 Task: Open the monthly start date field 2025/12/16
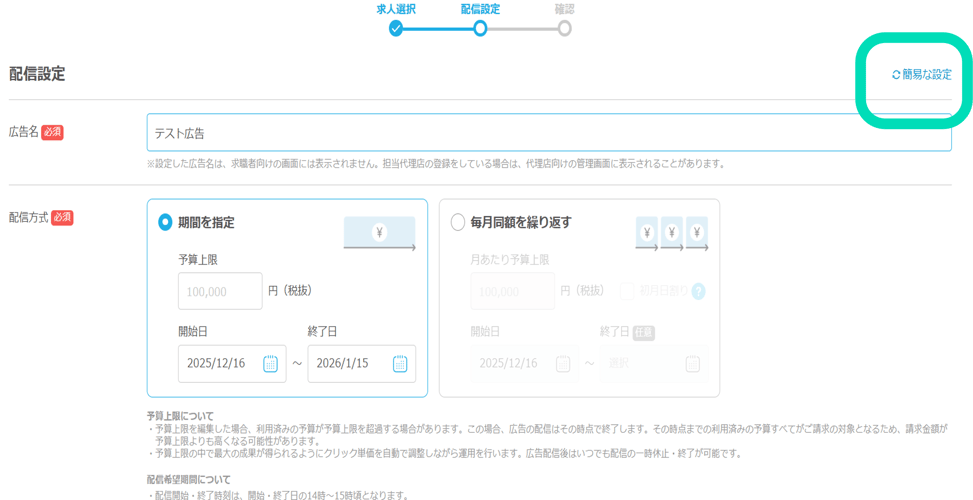click(x=524, y=364)
